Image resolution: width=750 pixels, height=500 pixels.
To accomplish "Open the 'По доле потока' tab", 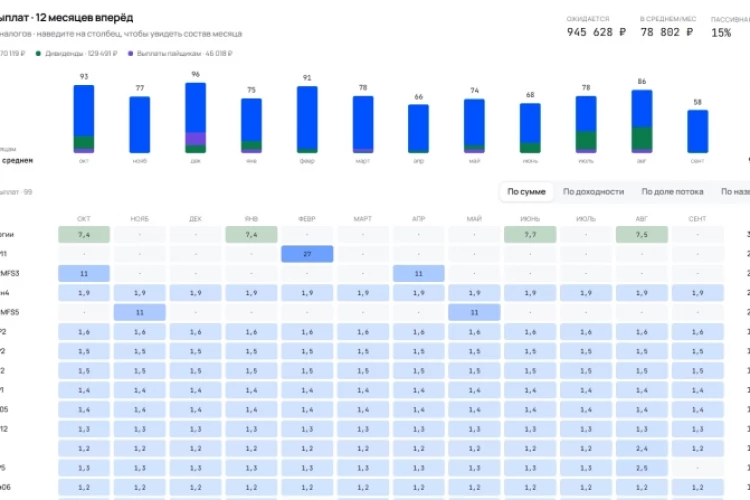I will [x=672, y=191].
